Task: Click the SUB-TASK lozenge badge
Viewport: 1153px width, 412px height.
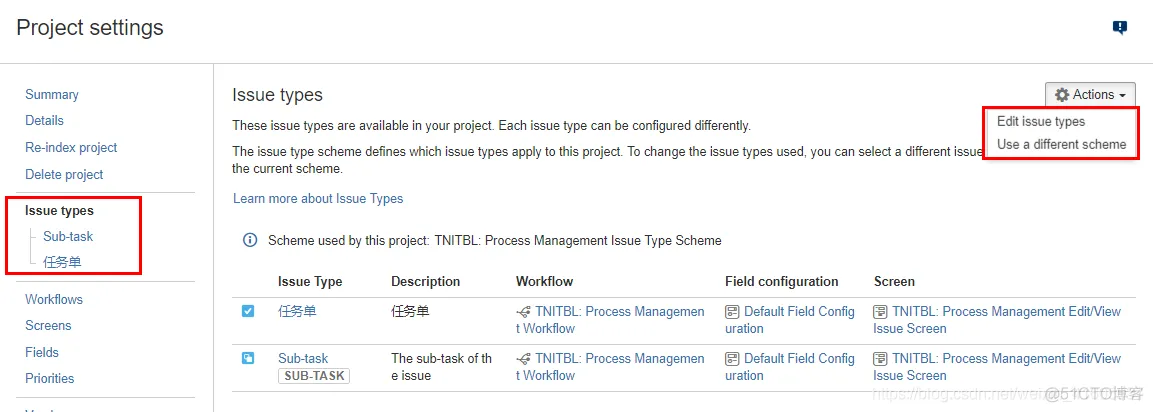Action: click(x=314, y=376)
